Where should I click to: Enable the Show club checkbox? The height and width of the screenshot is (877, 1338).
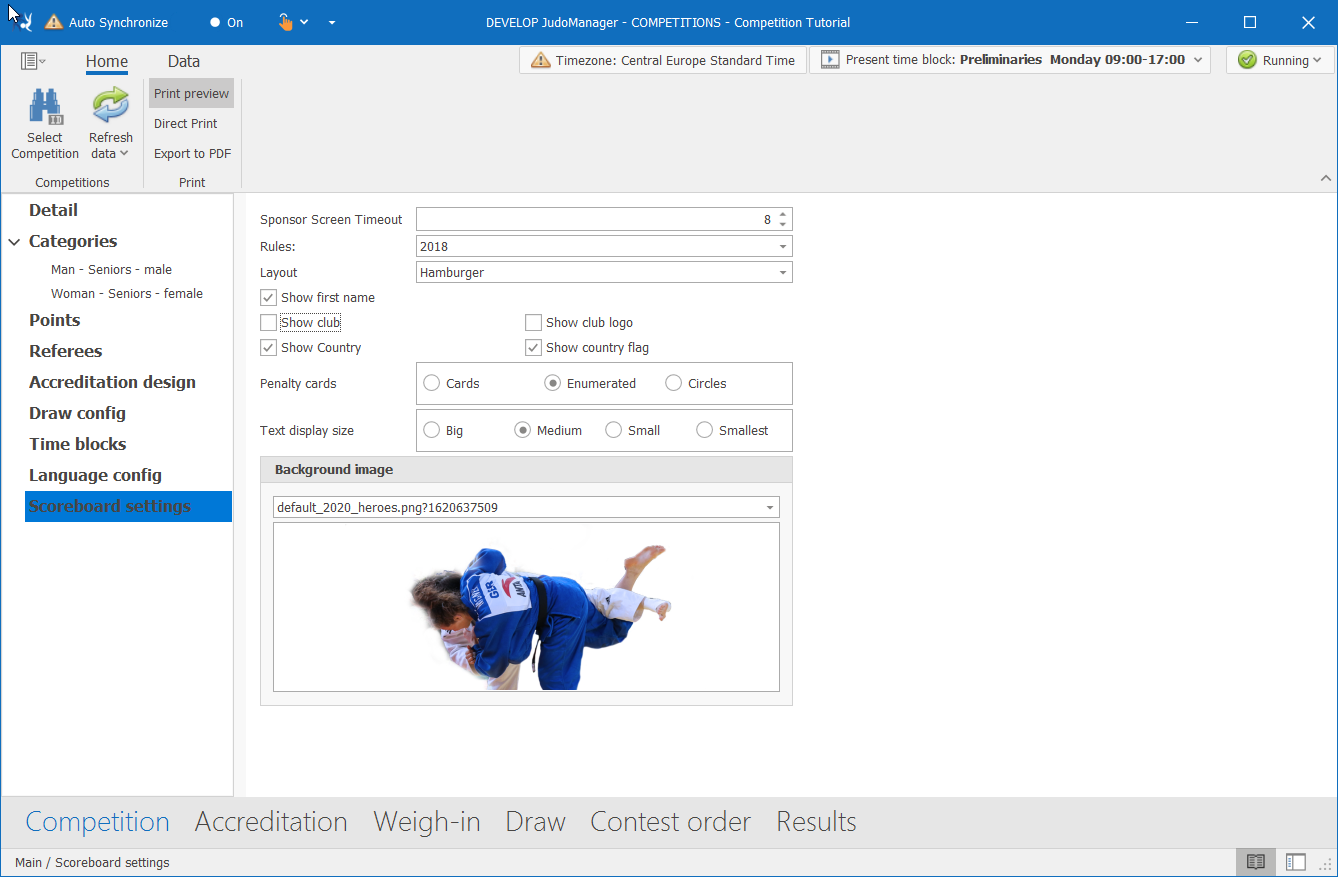click(x=269, y=323)
